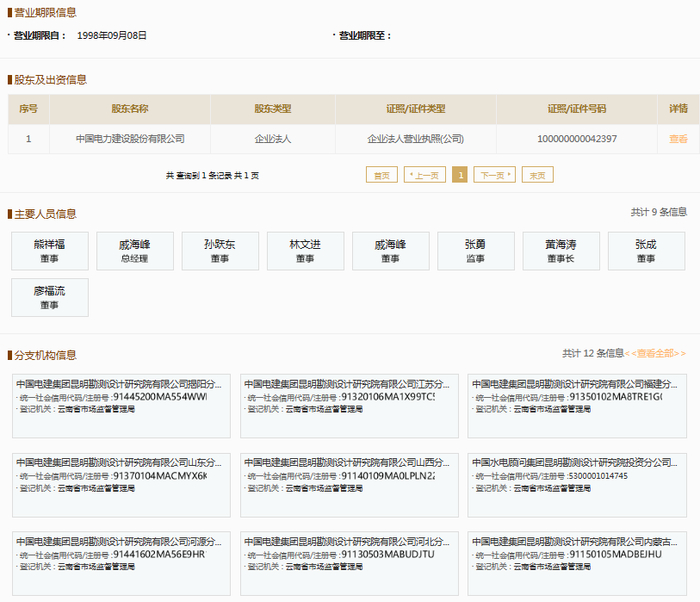Screen dimensions: 700x602
Task: Click credit code 91130503MABUDJTU
Action: (388, 554)
